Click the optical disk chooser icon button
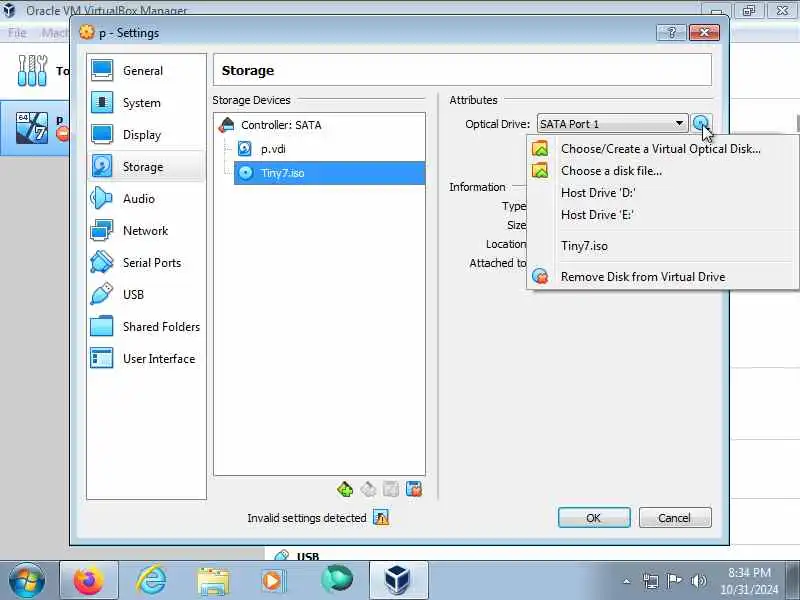 pyautogui.click(x=702, y=123)
